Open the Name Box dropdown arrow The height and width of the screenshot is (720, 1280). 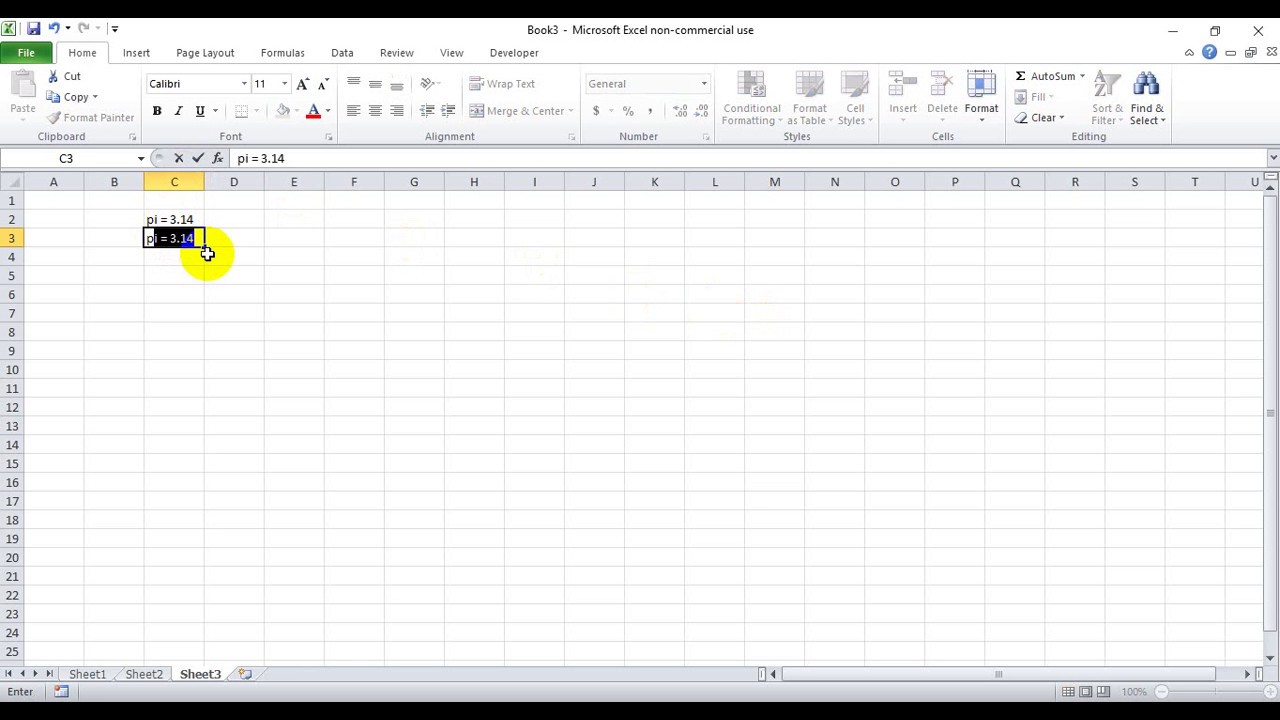point(140,158)
